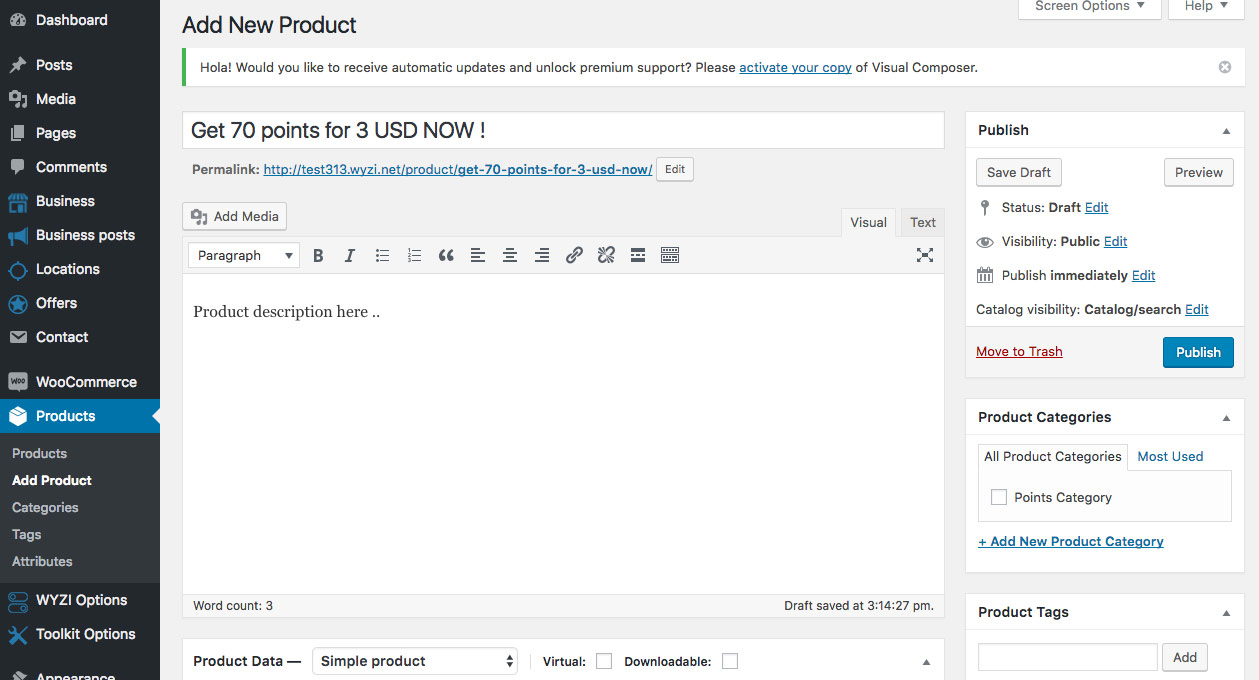Insert a blockquote in the editor
This screenshot has height=680, width=1259.
446,256
